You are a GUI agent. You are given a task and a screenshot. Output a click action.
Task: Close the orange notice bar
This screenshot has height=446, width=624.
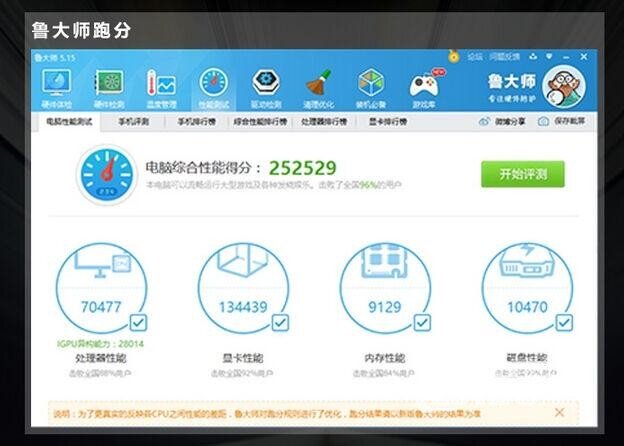559,412
